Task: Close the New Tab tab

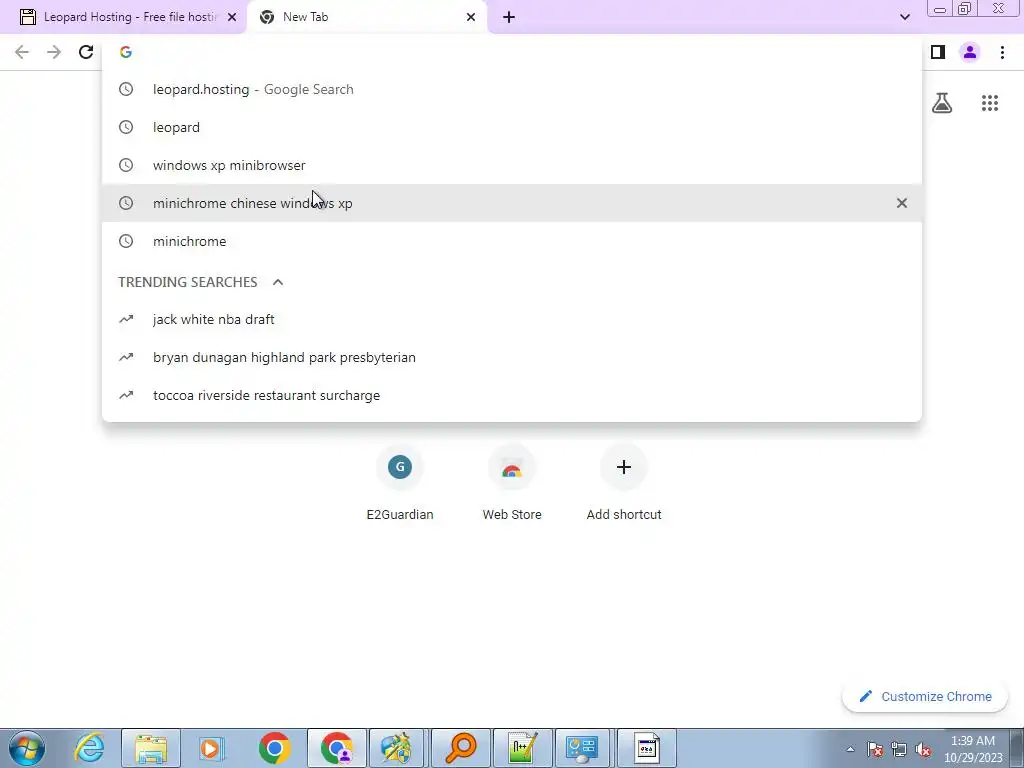Action: pos(471,17)
